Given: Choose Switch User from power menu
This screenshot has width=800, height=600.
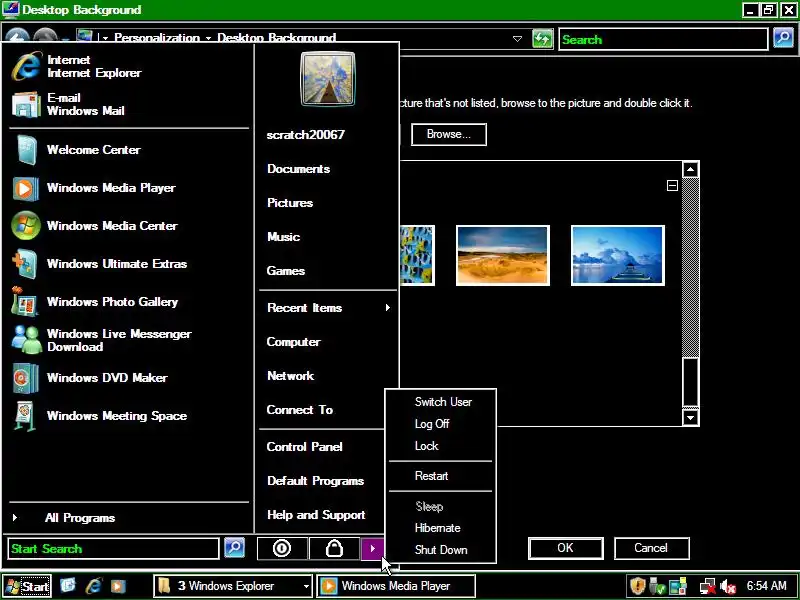Looking at the screenshot, I should [443, 402].
